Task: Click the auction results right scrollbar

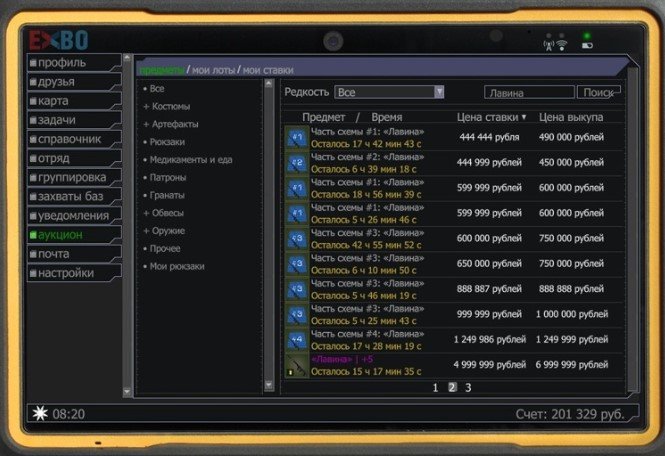Action: tap(632, 231)
